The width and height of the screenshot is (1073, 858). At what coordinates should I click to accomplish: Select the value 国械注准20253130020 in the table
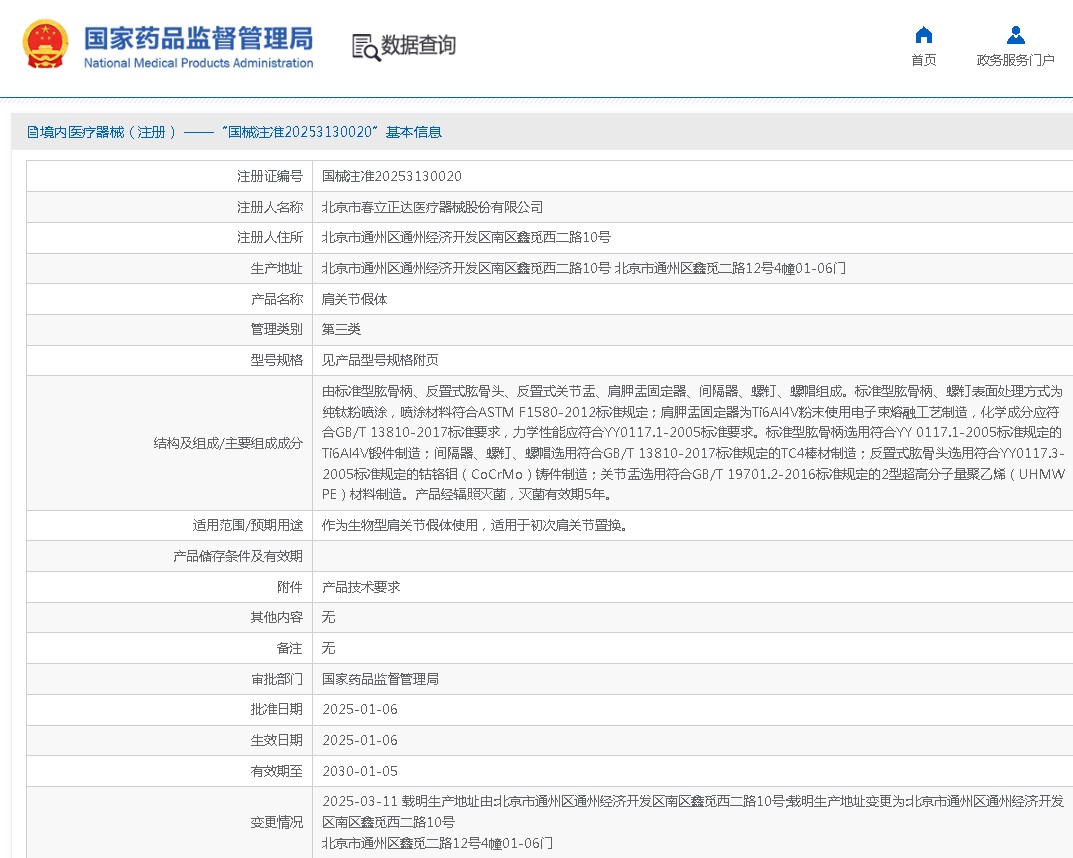(x=391, y=177)
